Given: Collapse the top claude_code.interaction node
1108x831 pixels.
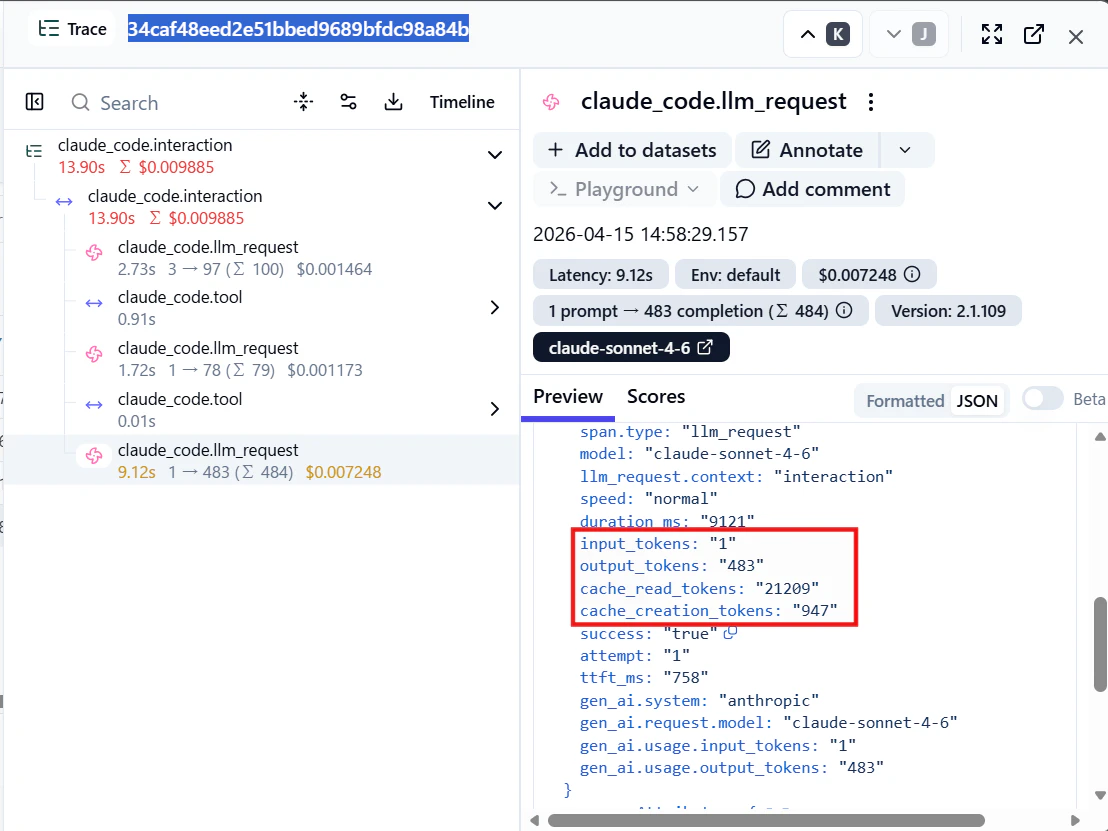Looking at the screenshot, I should (495, 155).
